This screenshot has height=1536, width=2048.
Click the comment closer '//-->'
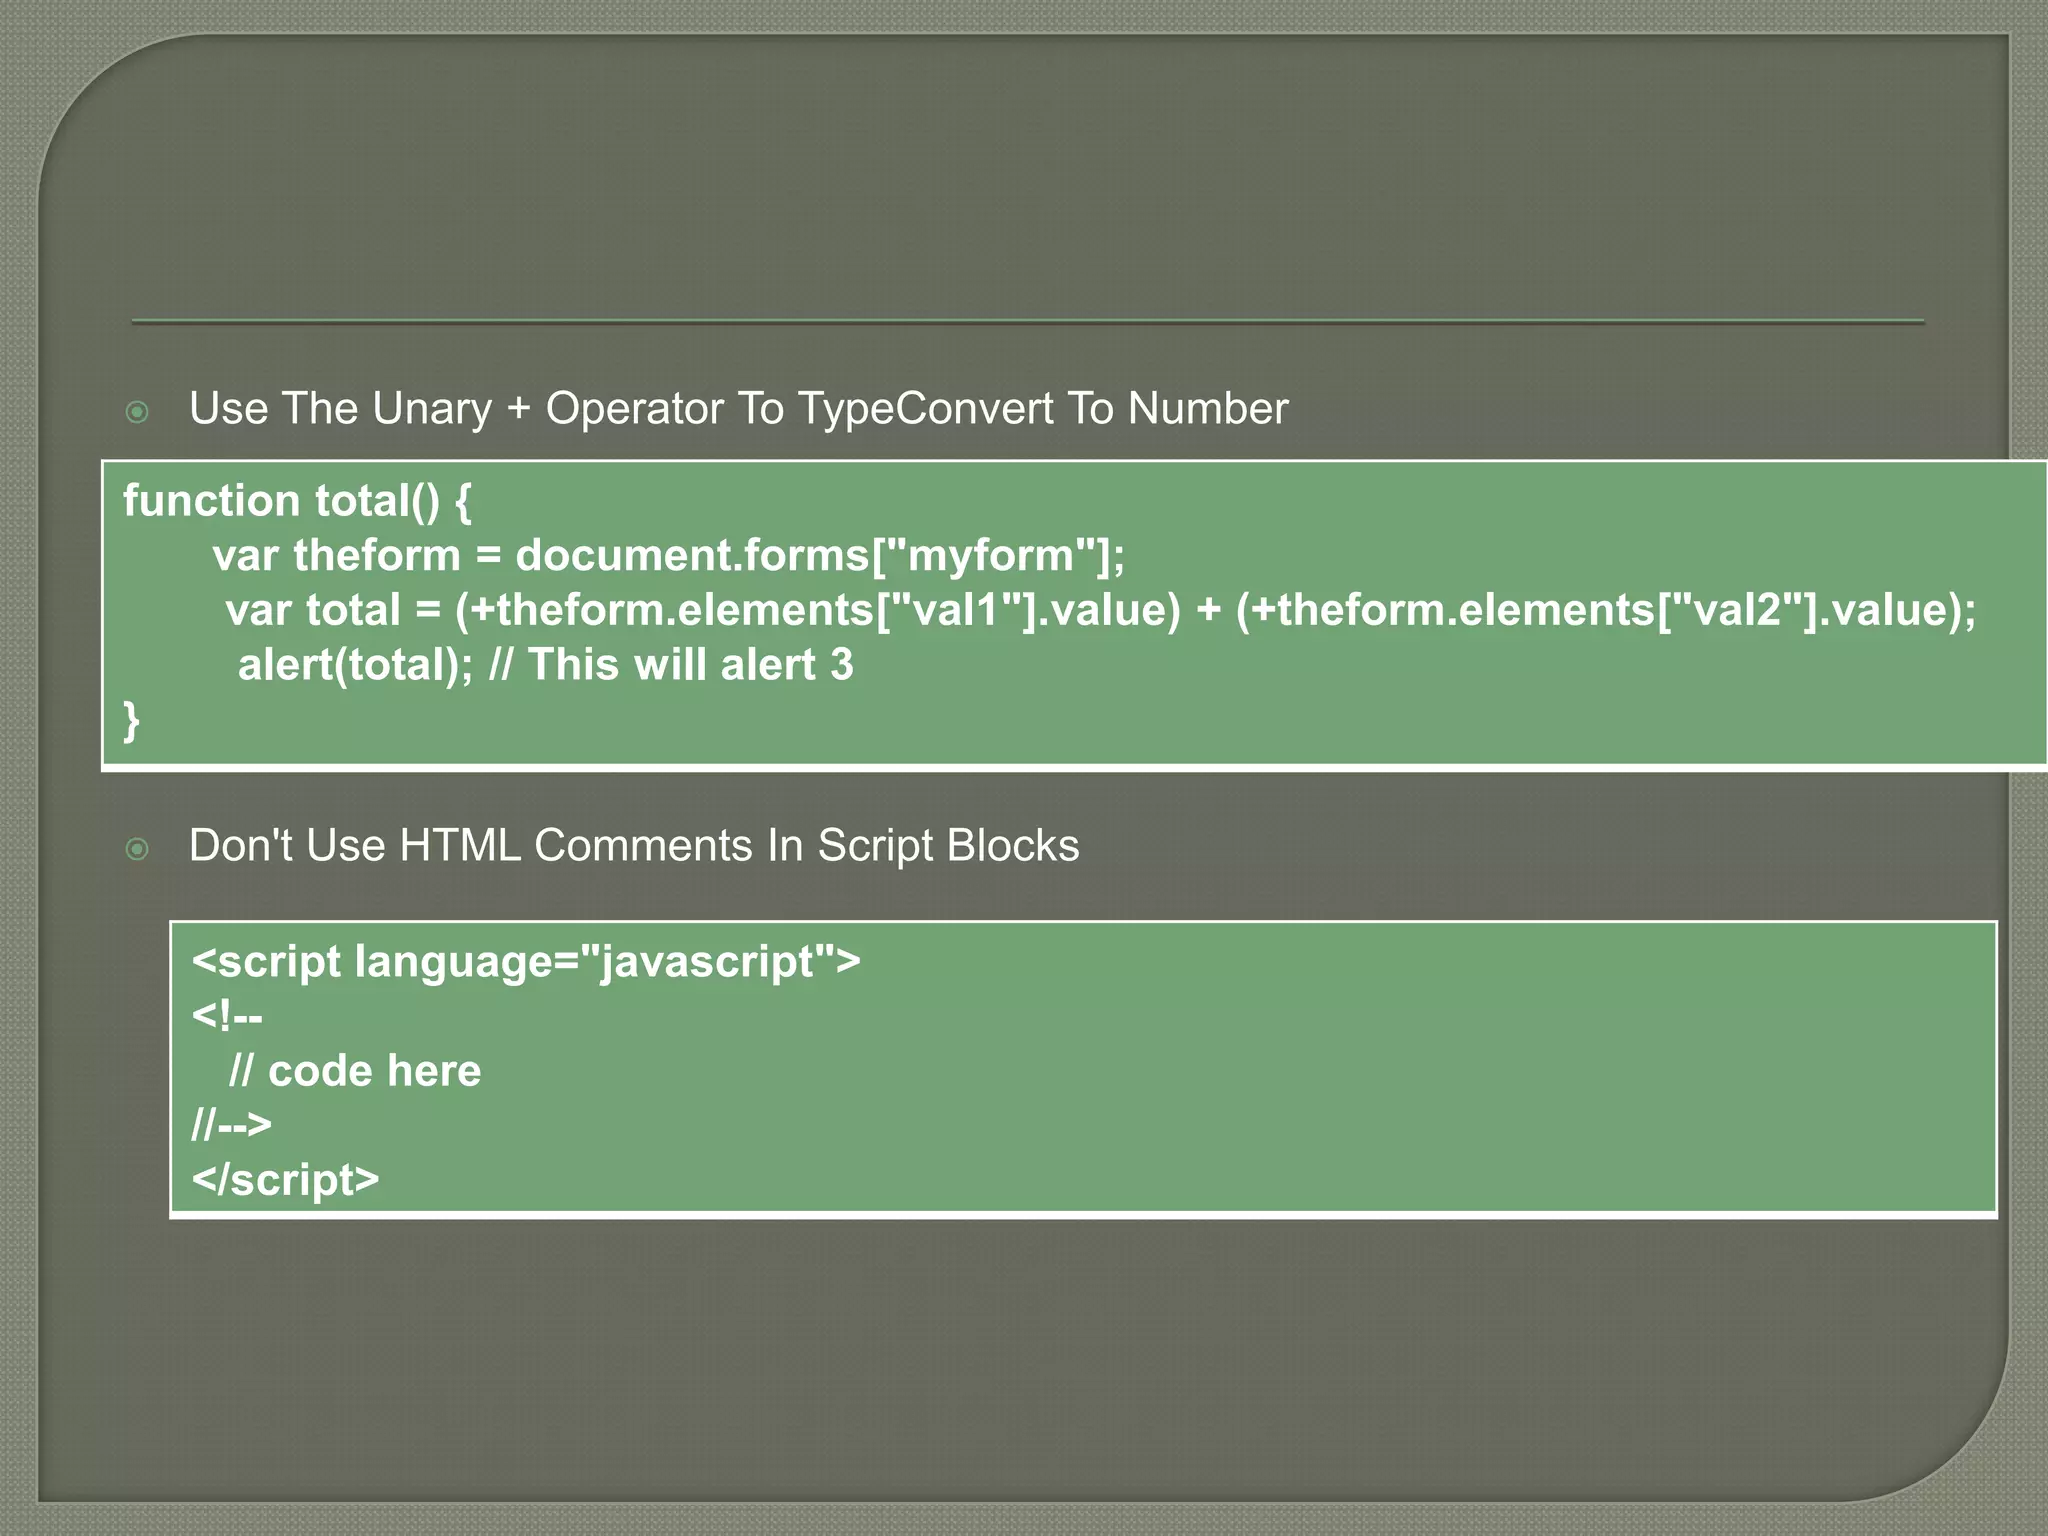[231, 1125]
